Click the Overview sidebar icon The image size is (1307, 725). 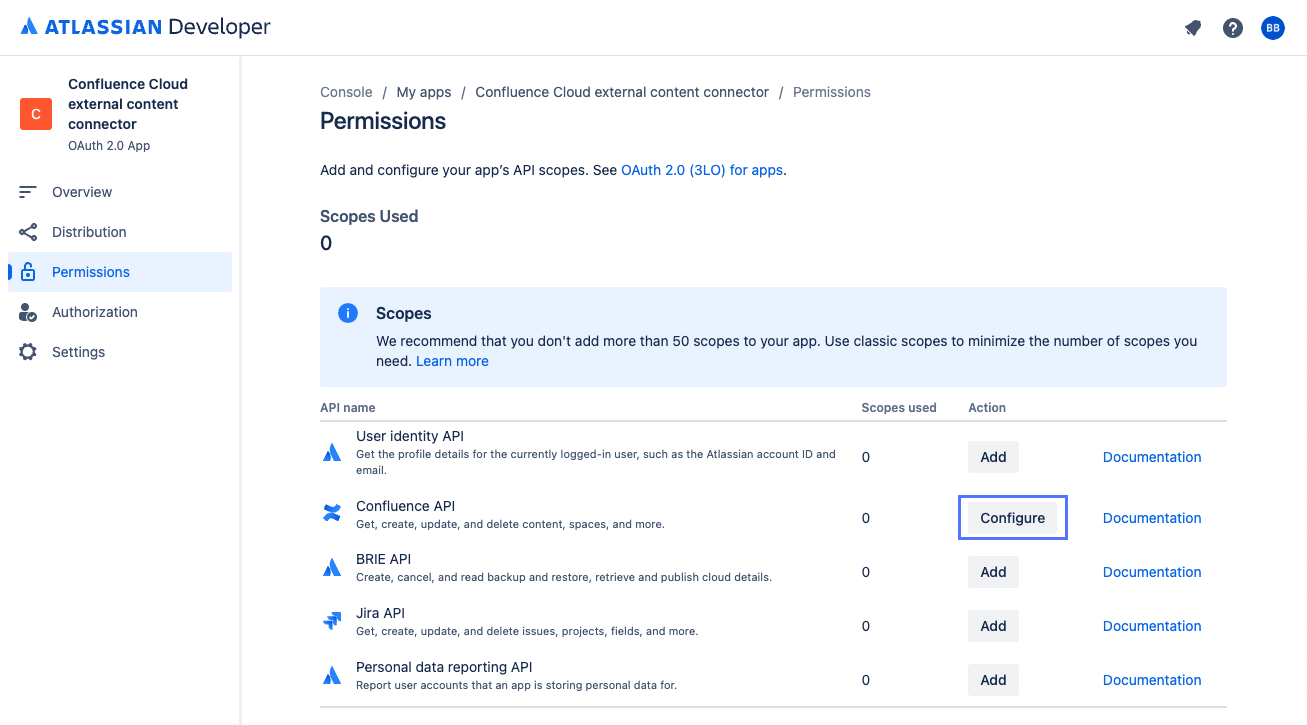point(28,192)
